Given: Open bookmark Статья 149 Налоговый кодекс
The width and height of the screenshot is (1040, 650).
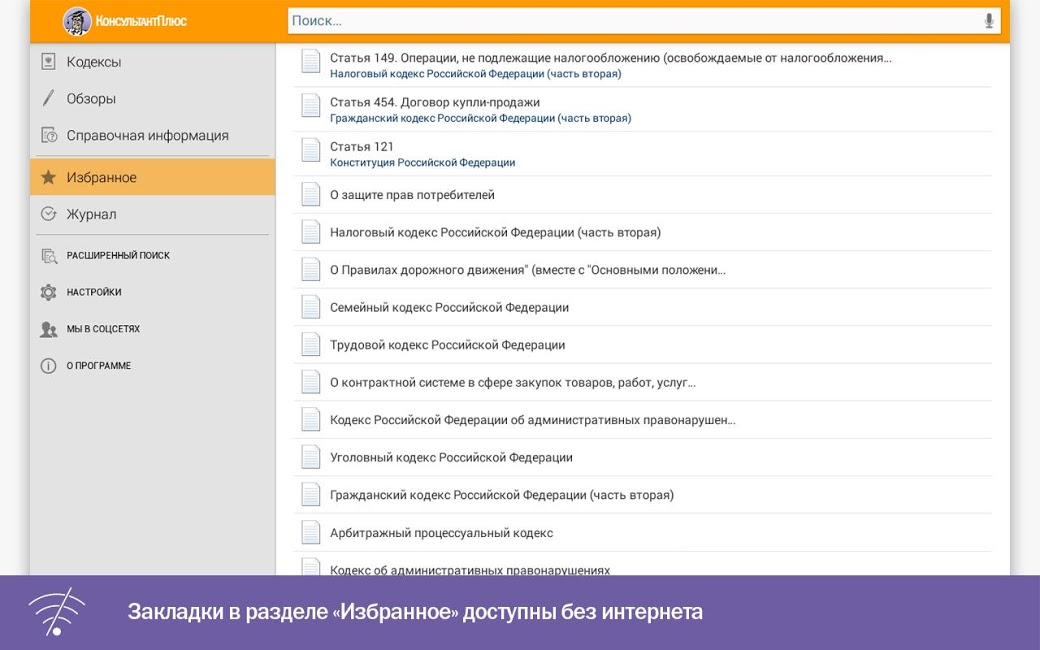Looking at the screenshot, I should tap(610, 65).
